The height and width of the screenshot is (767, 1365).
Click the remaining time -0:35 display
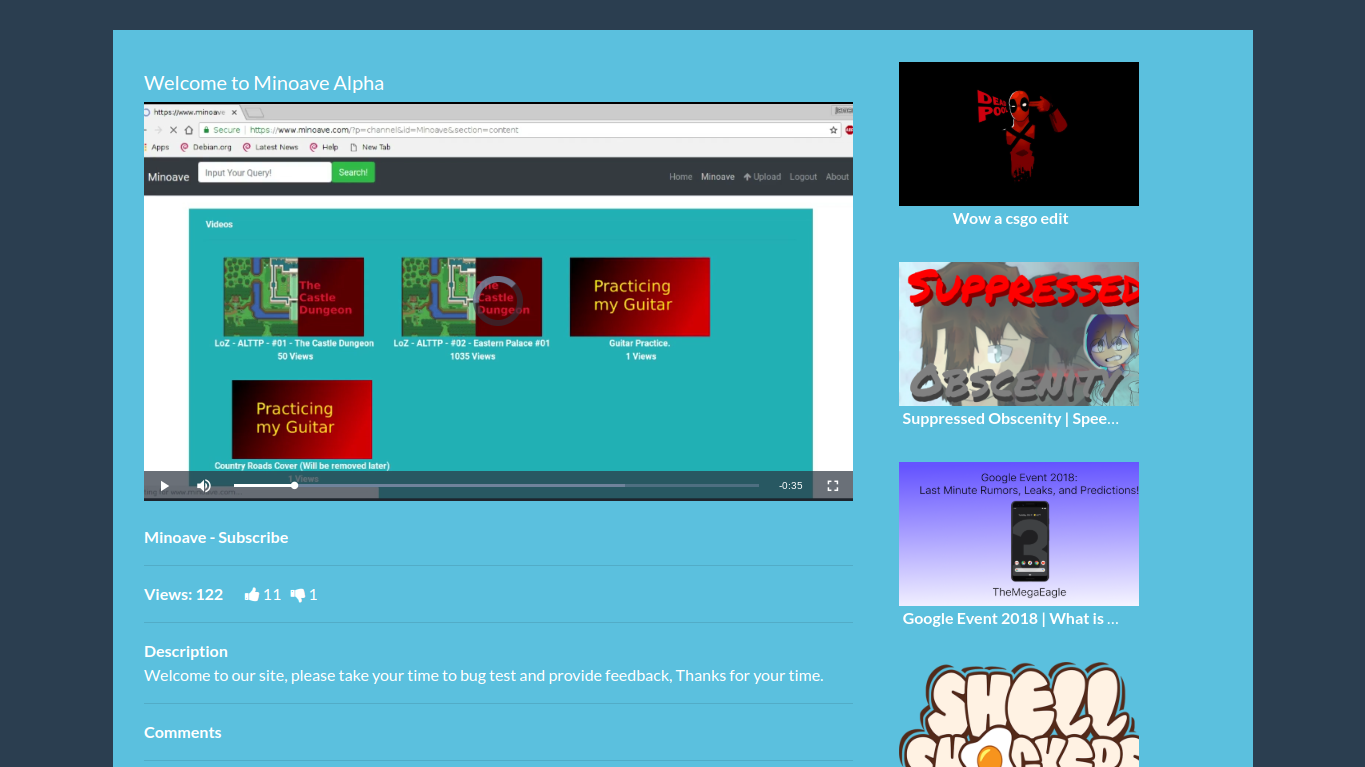tap(791, 486)
